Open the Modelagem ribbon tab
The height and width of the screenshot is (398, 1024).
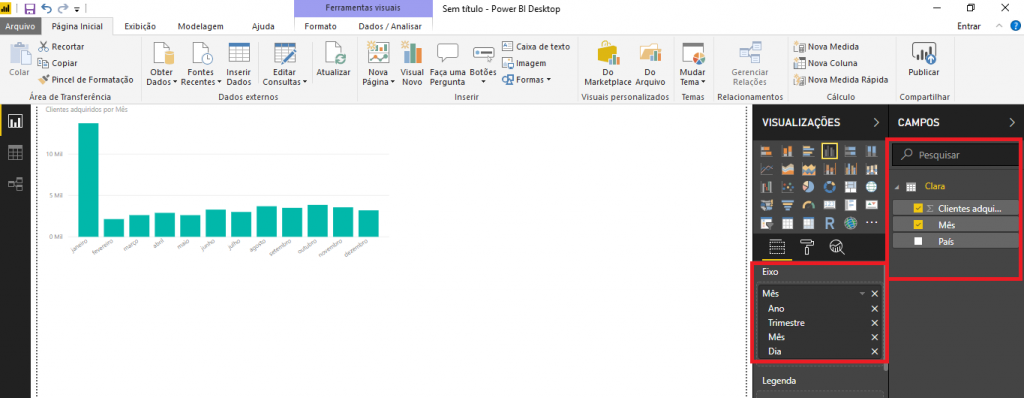click(200, 27)
